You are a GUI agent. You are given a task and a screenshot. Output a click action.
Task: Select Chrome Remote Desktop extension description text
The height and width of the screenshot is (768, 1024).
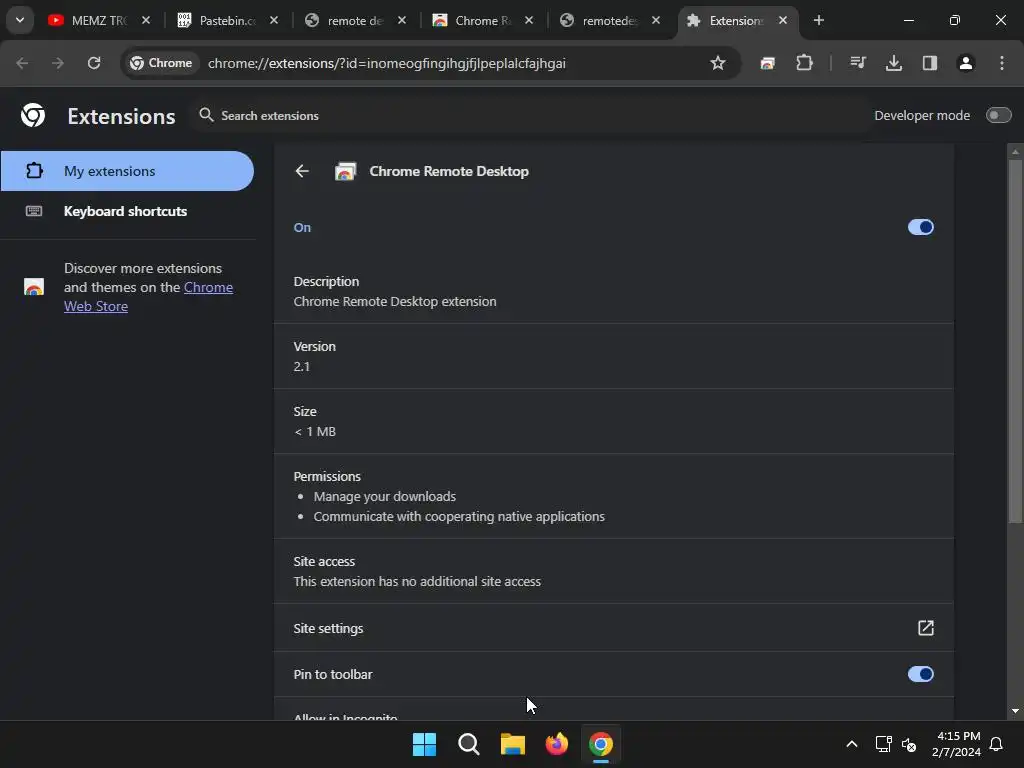pos(395,302)
